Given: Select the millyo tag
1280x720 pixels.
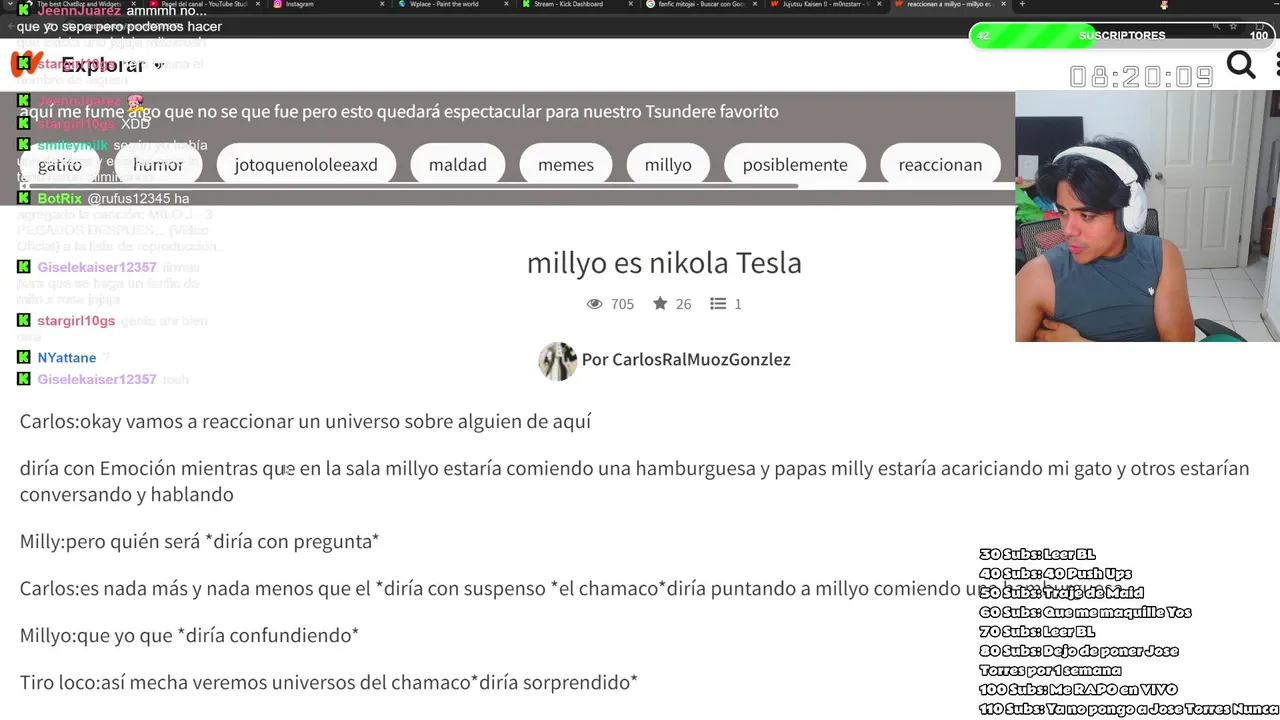Looking at the screenshot, I should click(668, 164).
